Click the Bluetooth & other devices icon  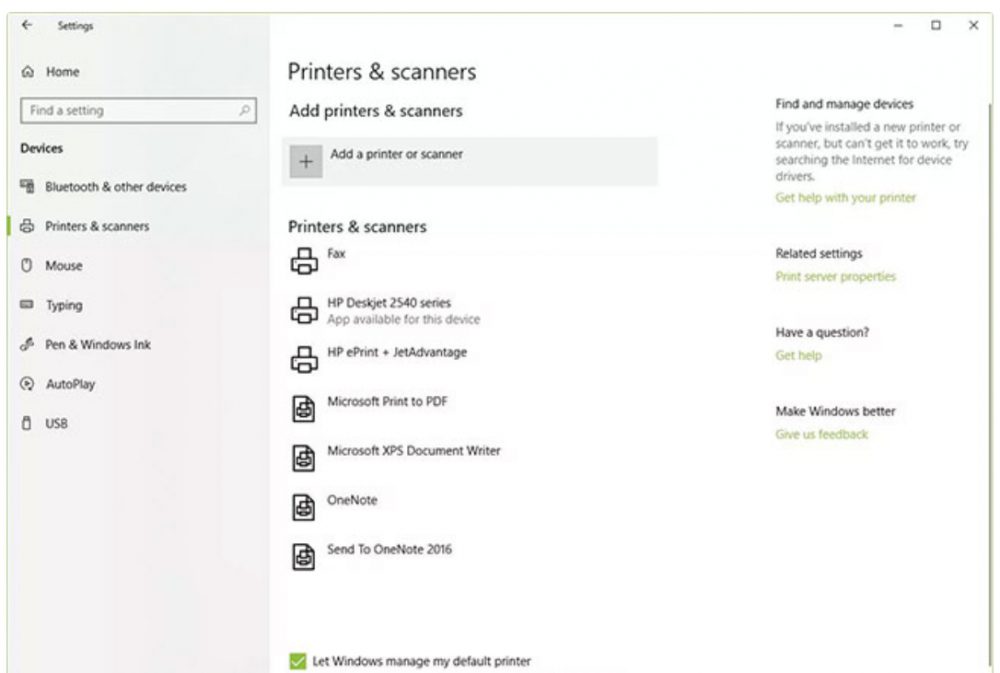tap(26, 187)
